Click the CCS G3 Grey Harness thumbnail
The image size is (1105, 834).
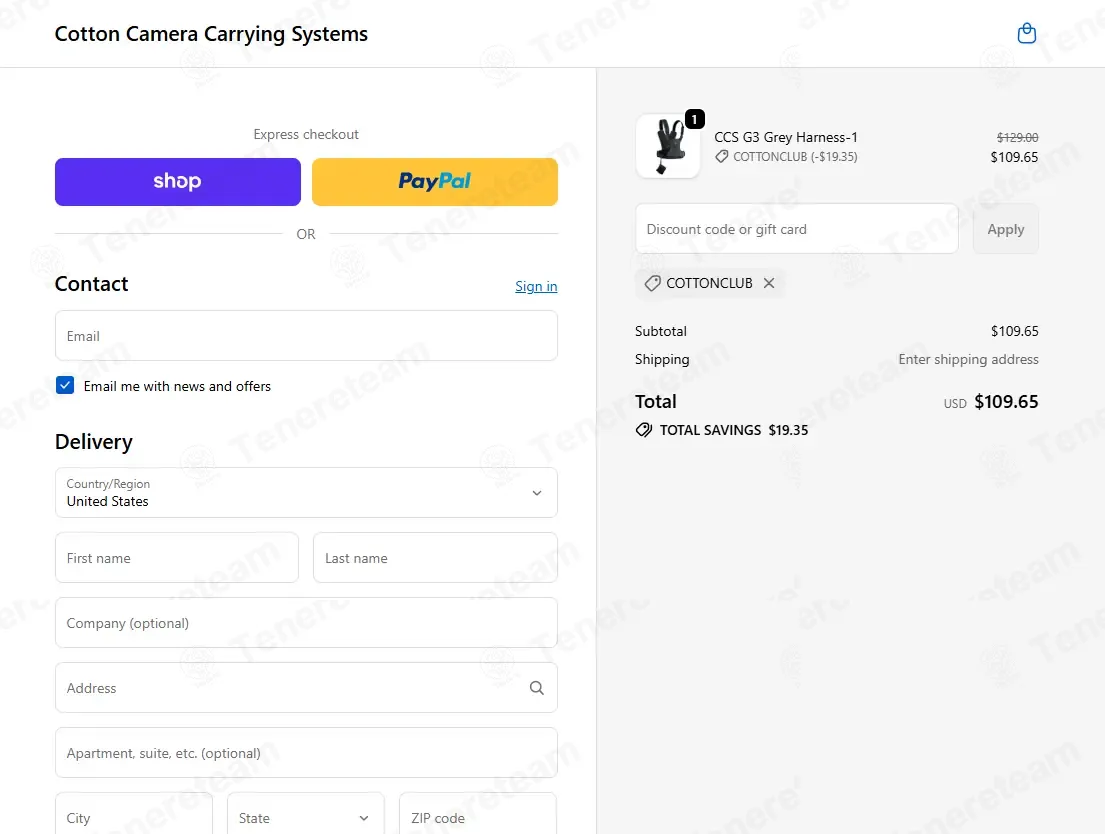tap(667, 146)
